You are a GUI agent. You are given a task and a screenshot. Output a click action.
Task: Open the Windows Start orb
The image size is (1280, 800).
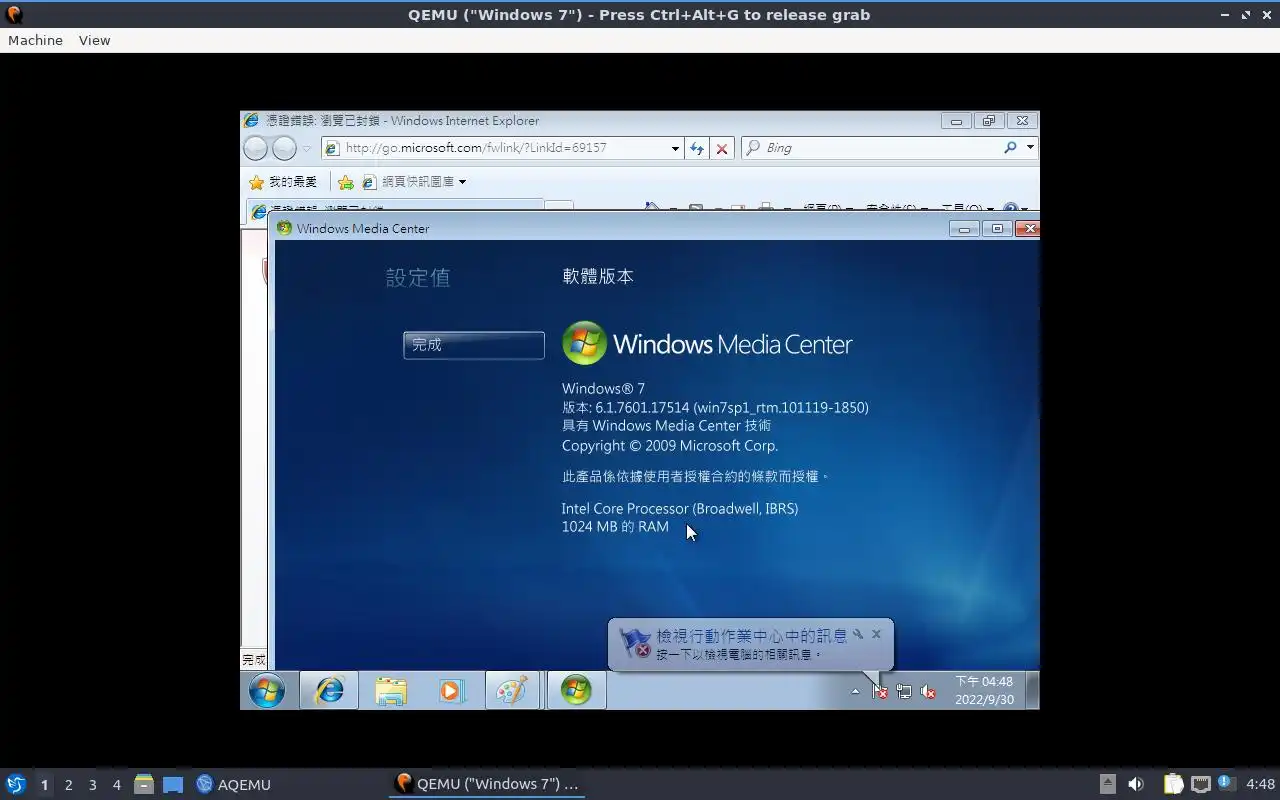tap(267, 690)
